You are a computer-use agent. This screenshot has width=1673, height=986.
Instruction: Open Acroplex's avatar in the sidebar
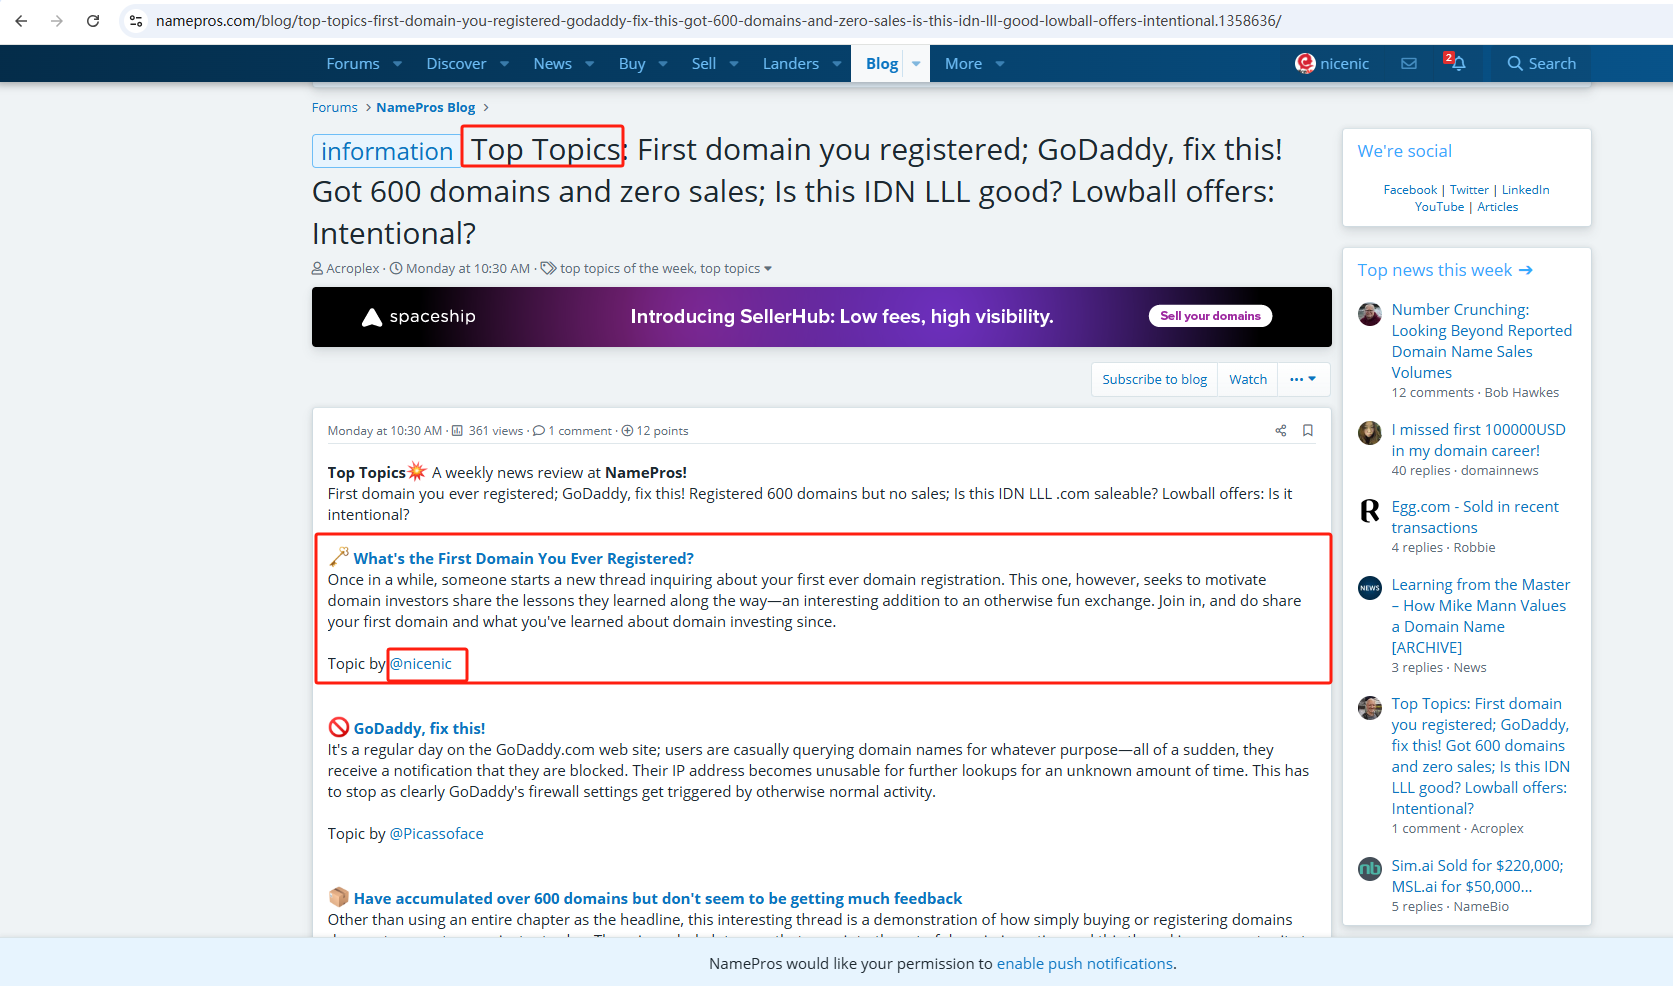coord(1369,708)
